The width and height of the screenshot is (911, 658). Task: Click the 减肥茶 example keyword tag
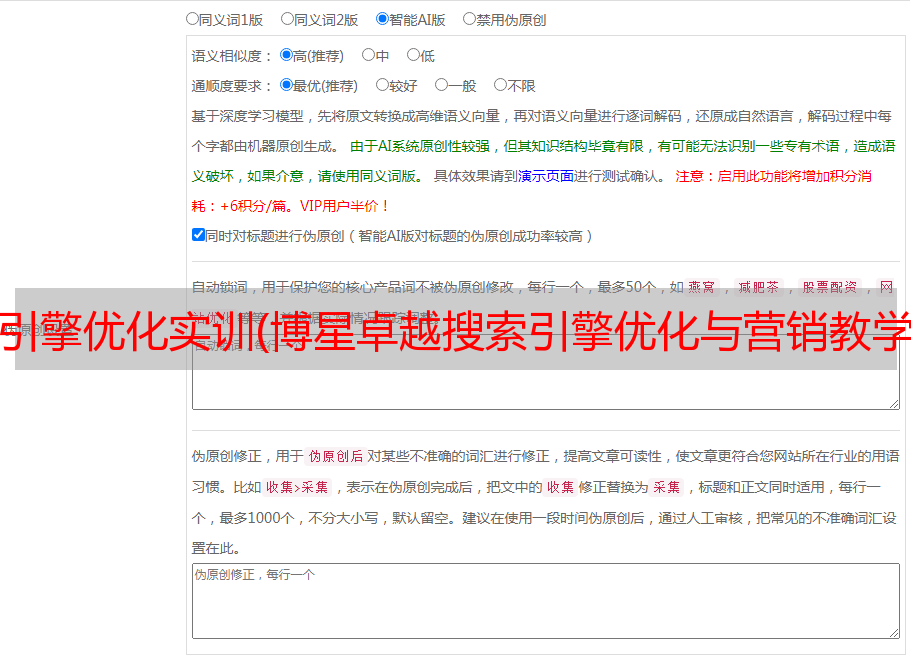759,287
